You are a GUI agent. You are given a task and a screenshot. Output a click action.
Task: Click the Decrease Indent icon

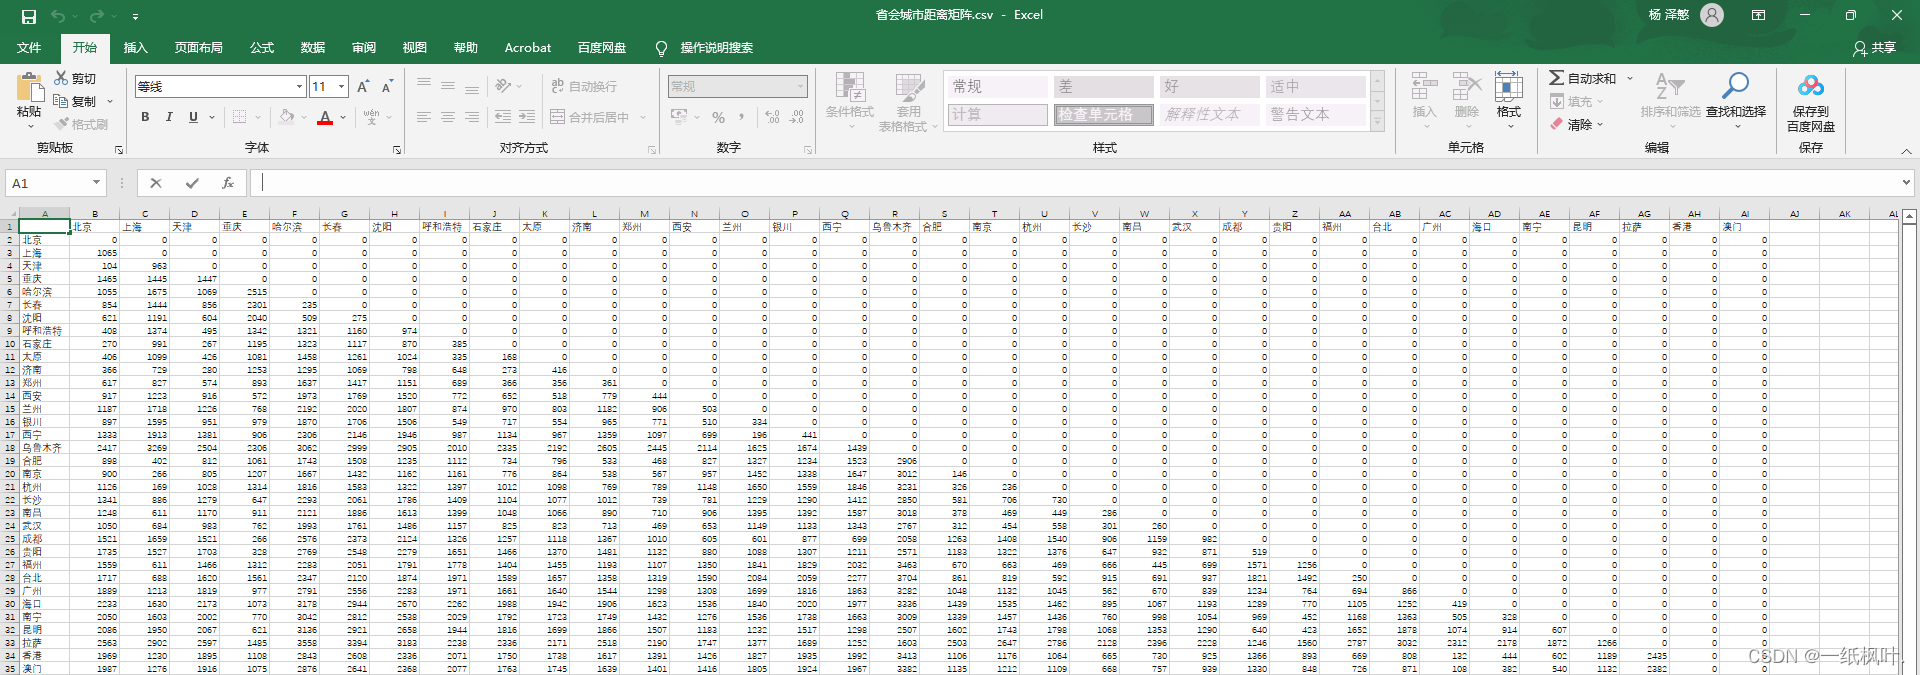(x=503, y=117)
